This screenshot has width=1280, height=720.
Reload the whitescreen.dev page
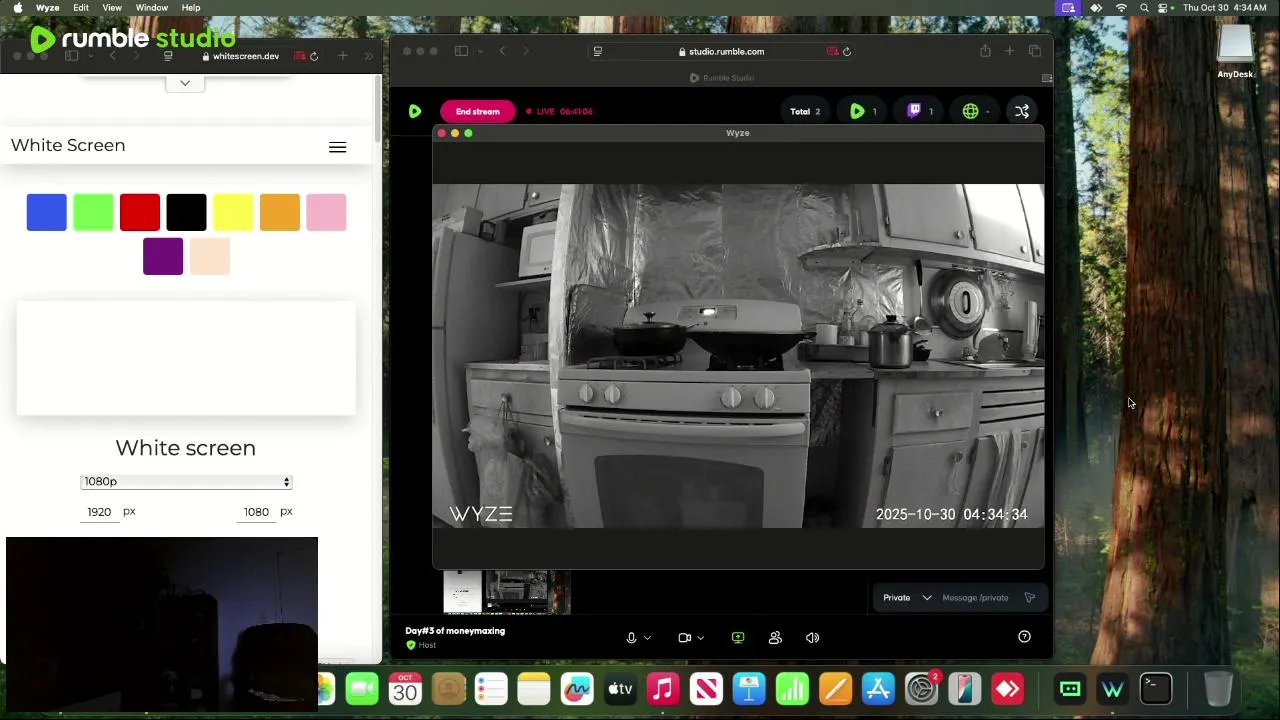[314, 56]
